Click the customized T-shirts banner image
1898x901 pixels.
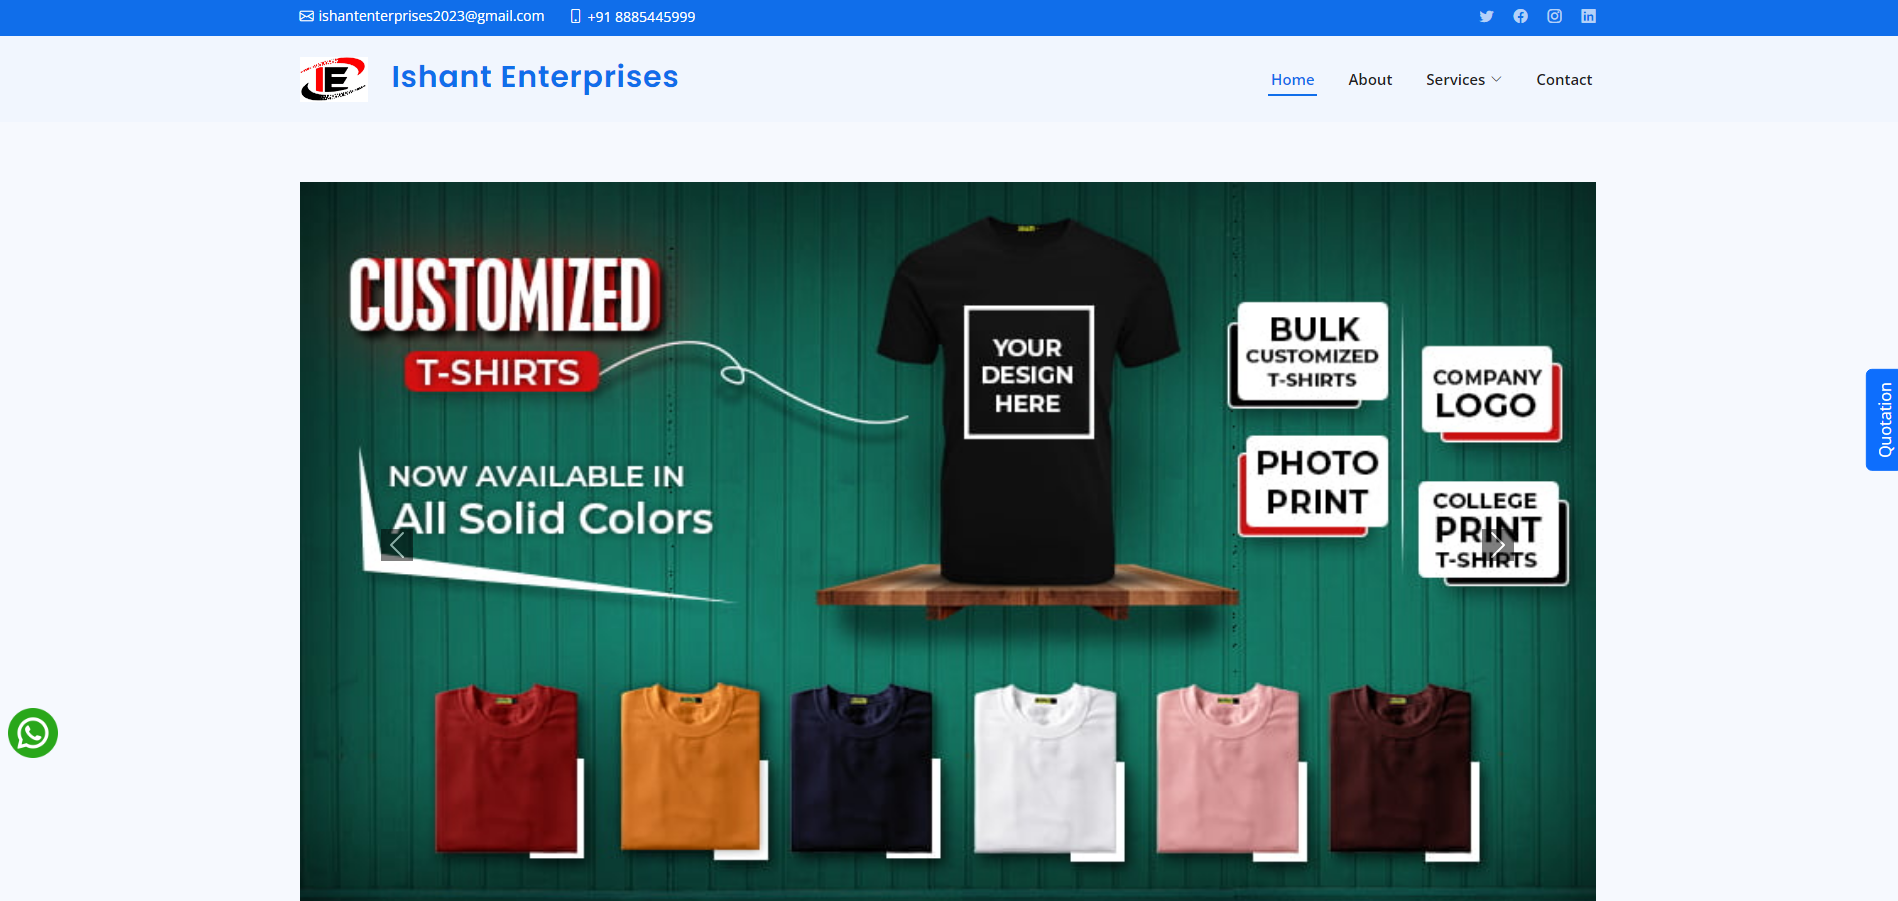[948, 541]
